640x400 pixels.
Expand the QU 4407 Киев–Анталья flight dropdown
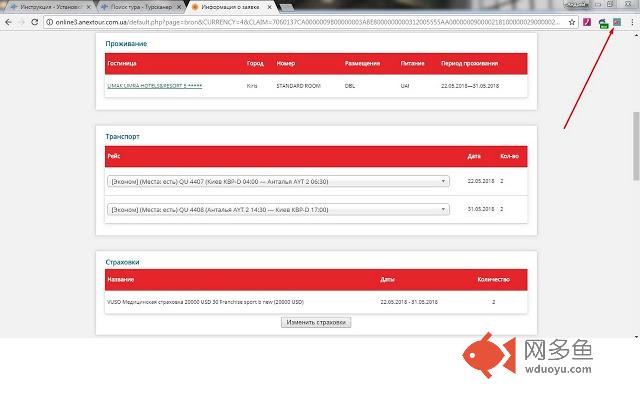click(x=278, y=181)
